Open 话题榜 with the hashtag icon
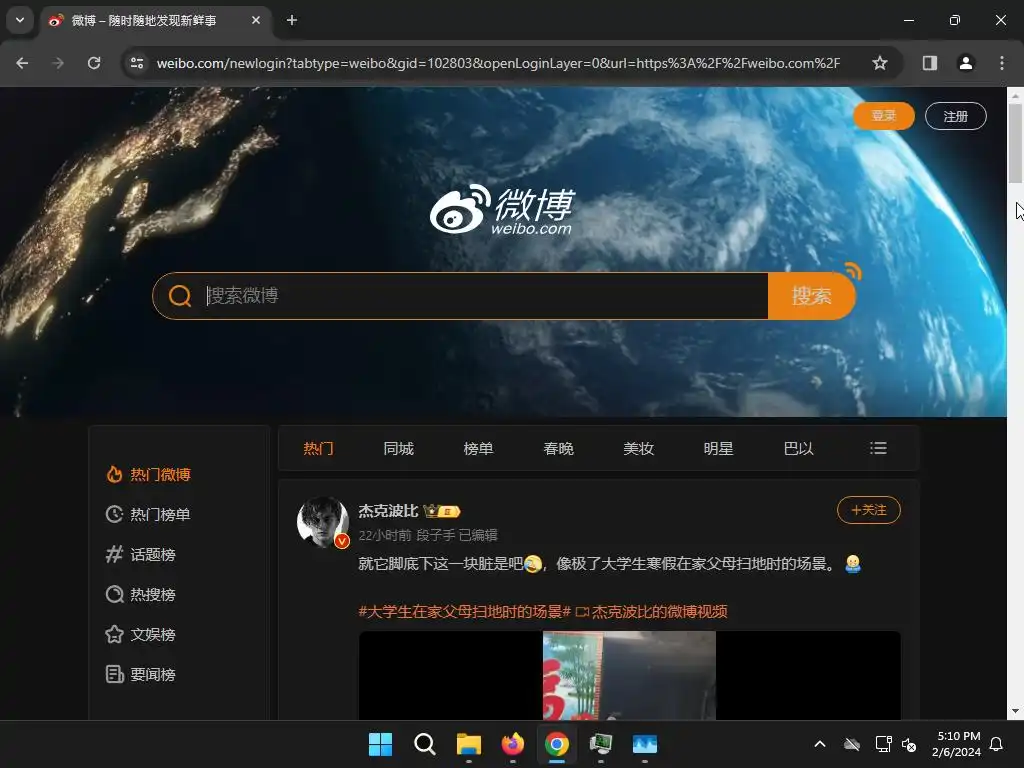1024x768 pixels. pyautogui.click(x=140, y=554)
